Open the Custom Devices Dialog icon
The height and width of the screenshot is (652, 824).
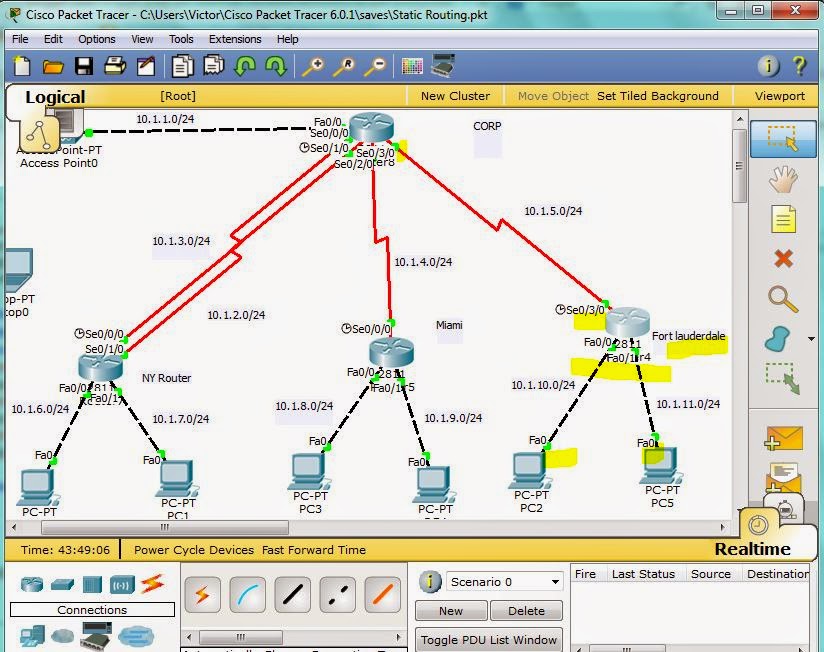(443, 66)
